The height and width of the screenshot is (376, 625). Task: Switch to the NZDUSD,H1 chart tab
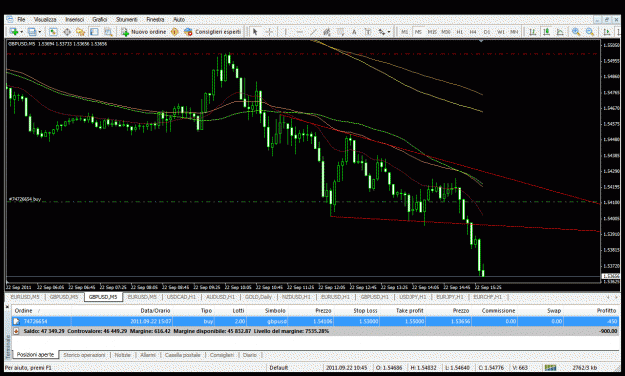(296, 297)
